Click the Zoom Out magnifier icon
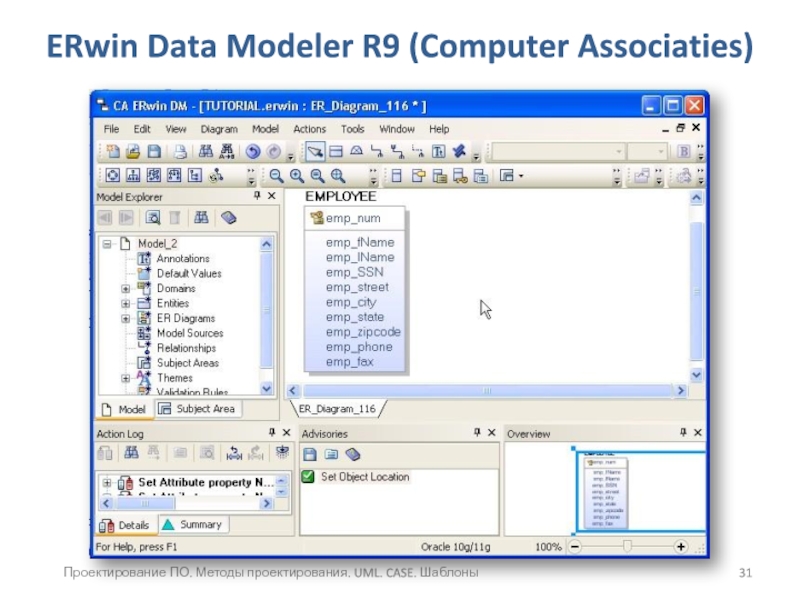This screenshot has width=800, height=600. coord(277,176)
